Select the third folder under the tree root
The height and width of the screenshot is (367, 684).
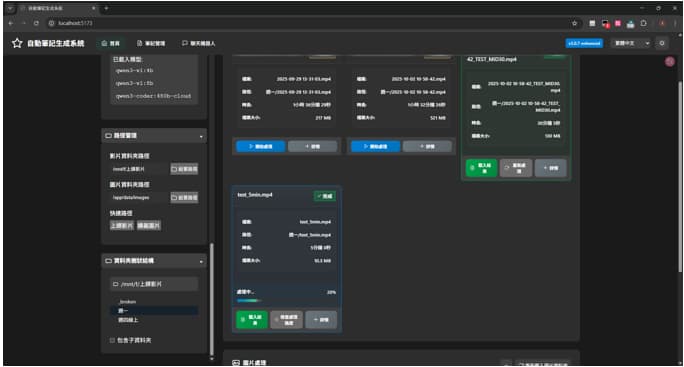click(127, 320)
